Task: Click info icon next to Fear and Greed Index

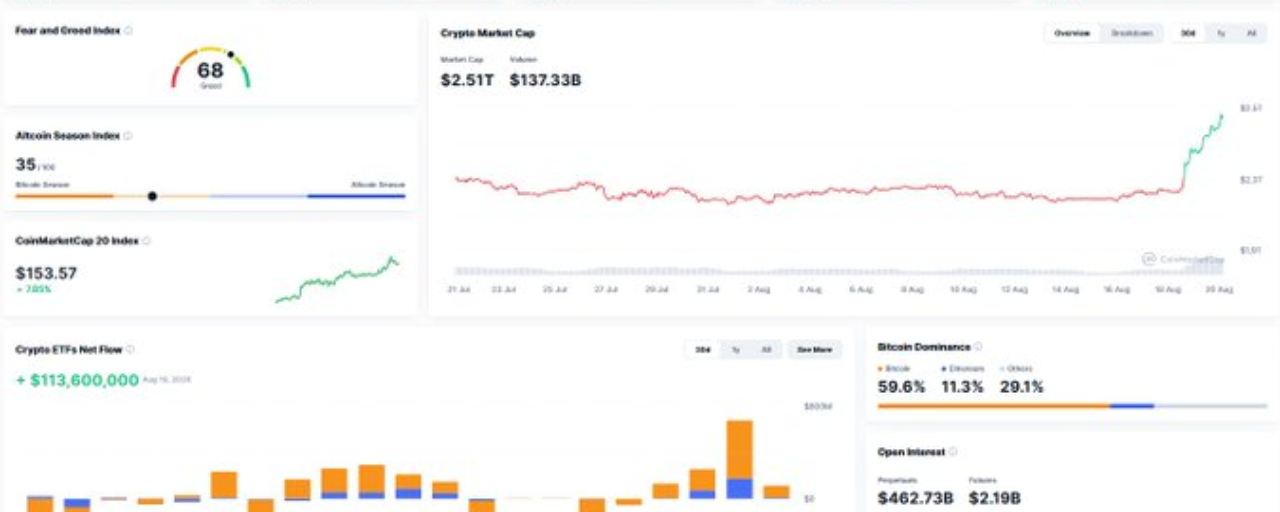Action: (128, 31)
